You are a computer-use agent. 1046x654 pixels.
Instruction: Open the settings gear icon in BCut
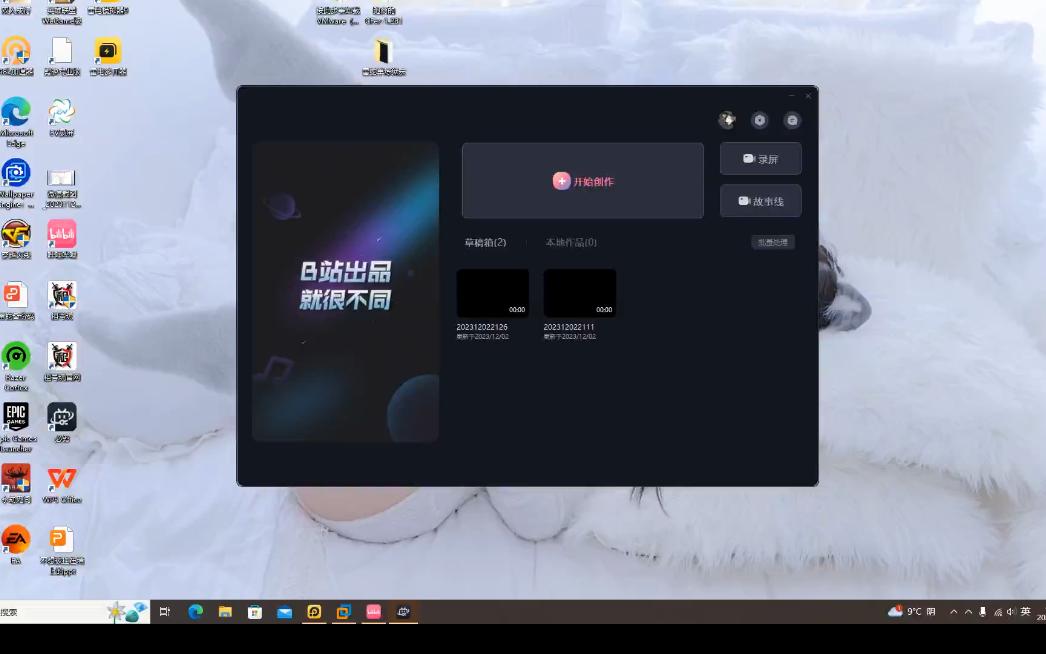(759, 120)
